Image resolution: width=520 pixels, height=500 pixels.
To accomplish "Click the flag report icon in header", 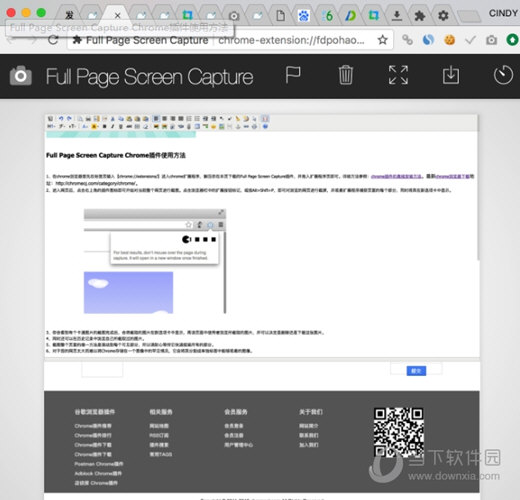I will 293,75.
